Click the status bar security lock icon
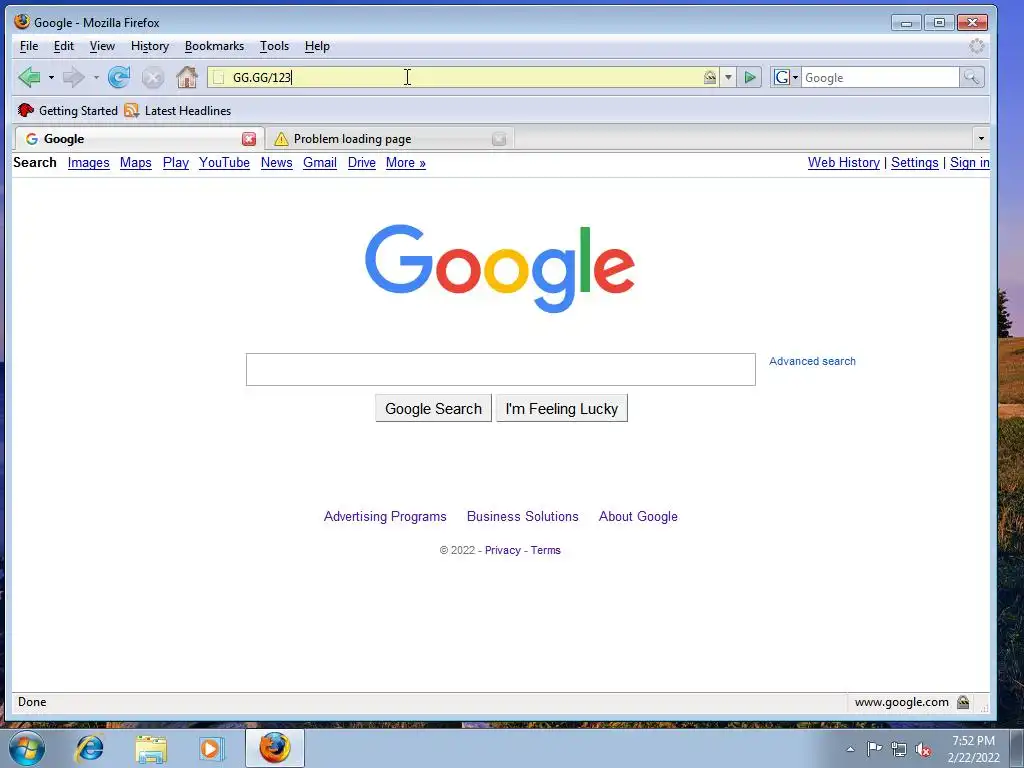This screenshot has height=768, width=1024. click(x=963, y=702)
